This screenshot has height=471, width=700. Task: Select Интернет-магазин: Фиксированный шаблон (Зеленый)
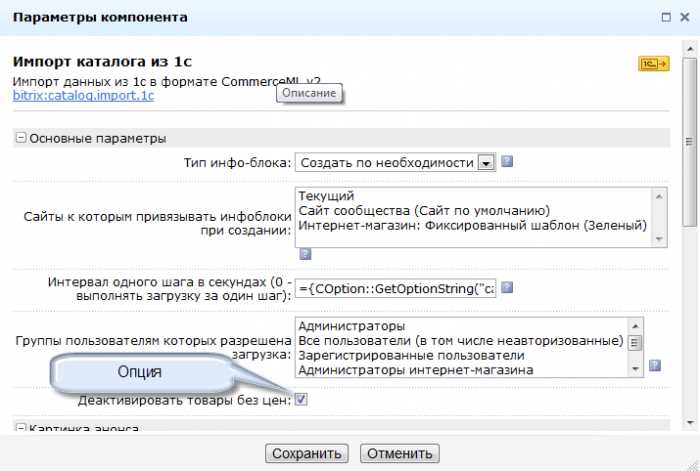click(x=472, y=225)
